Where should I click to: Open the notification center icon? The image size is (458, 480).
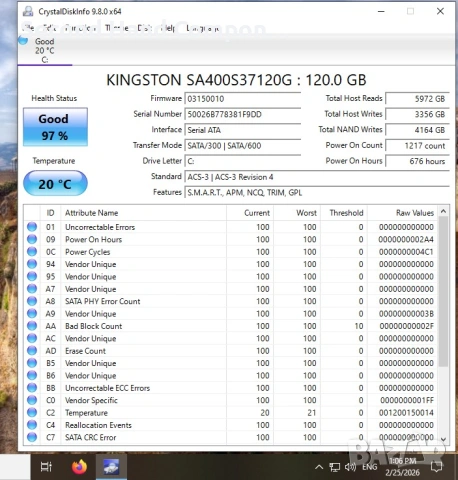[x=437, y=467]
